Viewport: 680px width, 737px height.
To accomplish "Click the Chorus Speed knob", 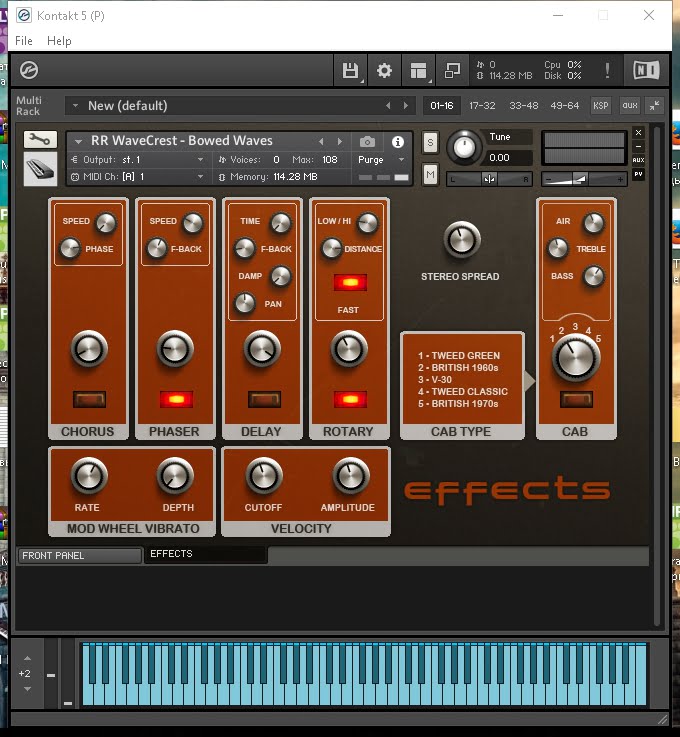I will pos(106,223).
